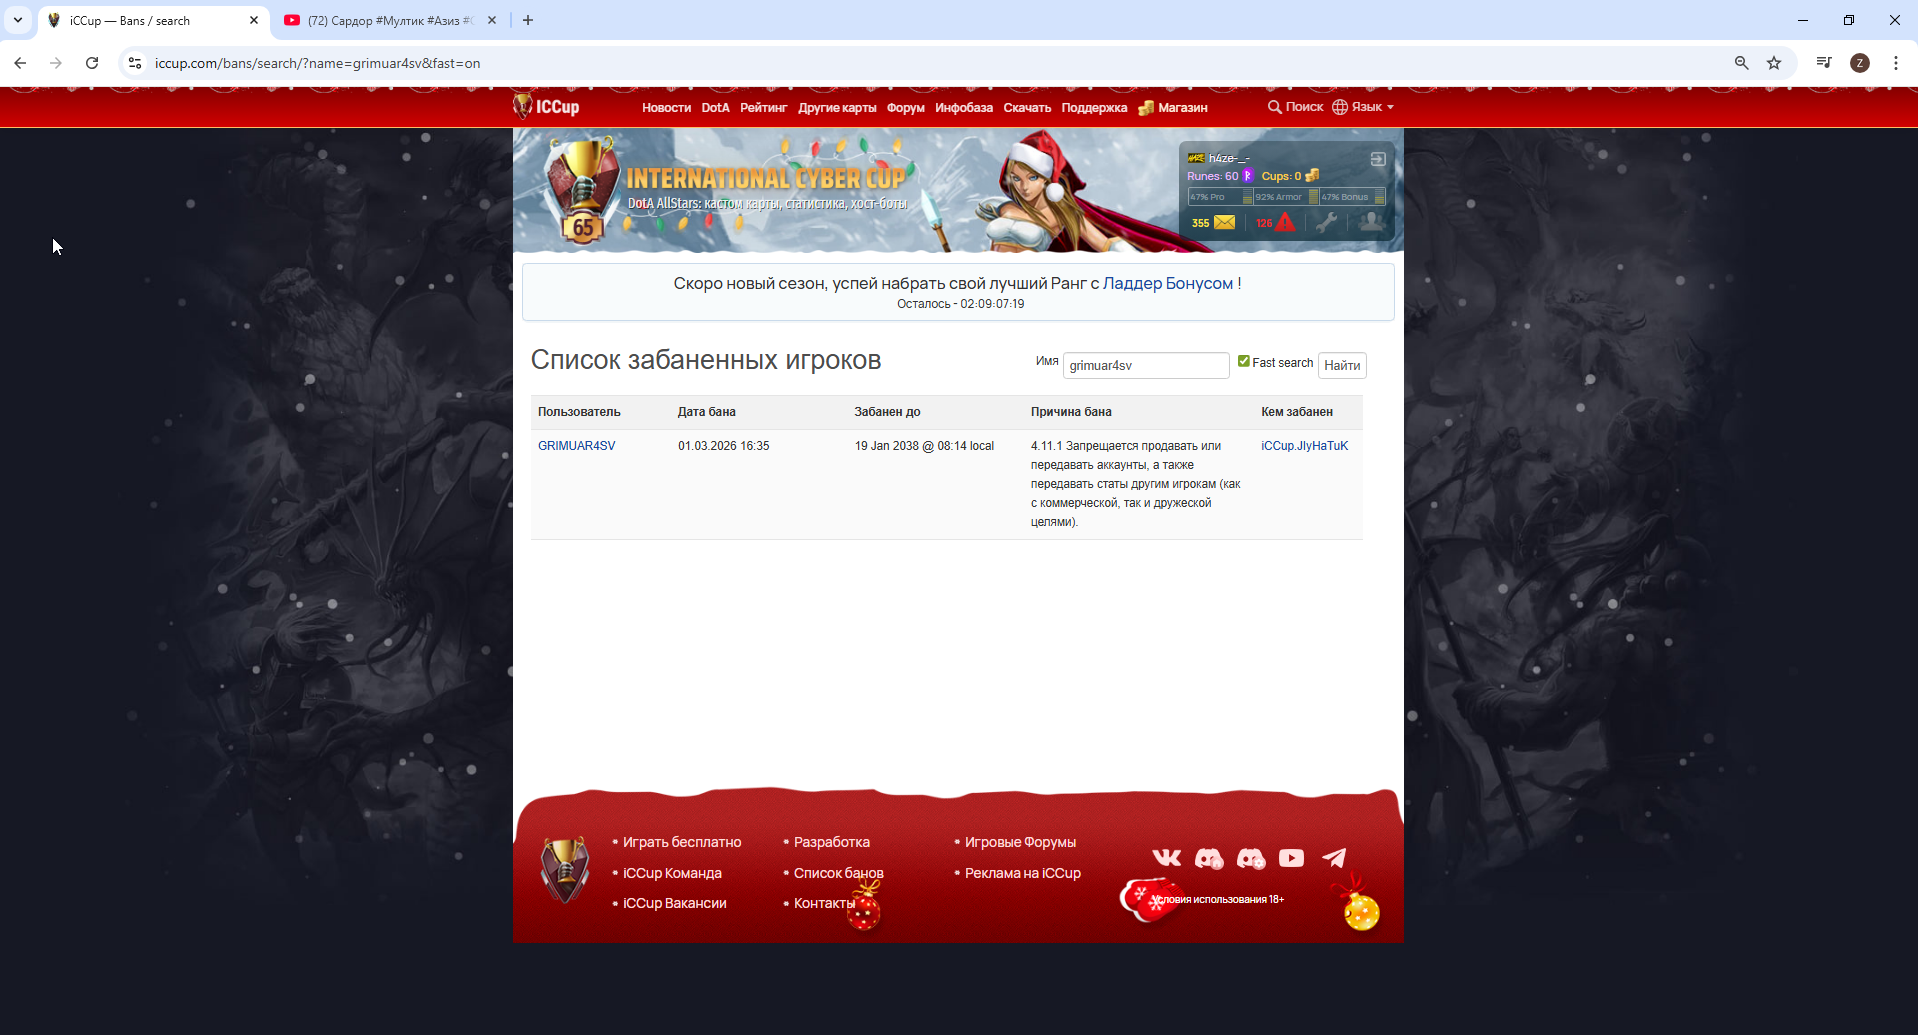Open the red warning triangle notifications
Screen dimensions: 1918x1035
(x=1286, y=222)
